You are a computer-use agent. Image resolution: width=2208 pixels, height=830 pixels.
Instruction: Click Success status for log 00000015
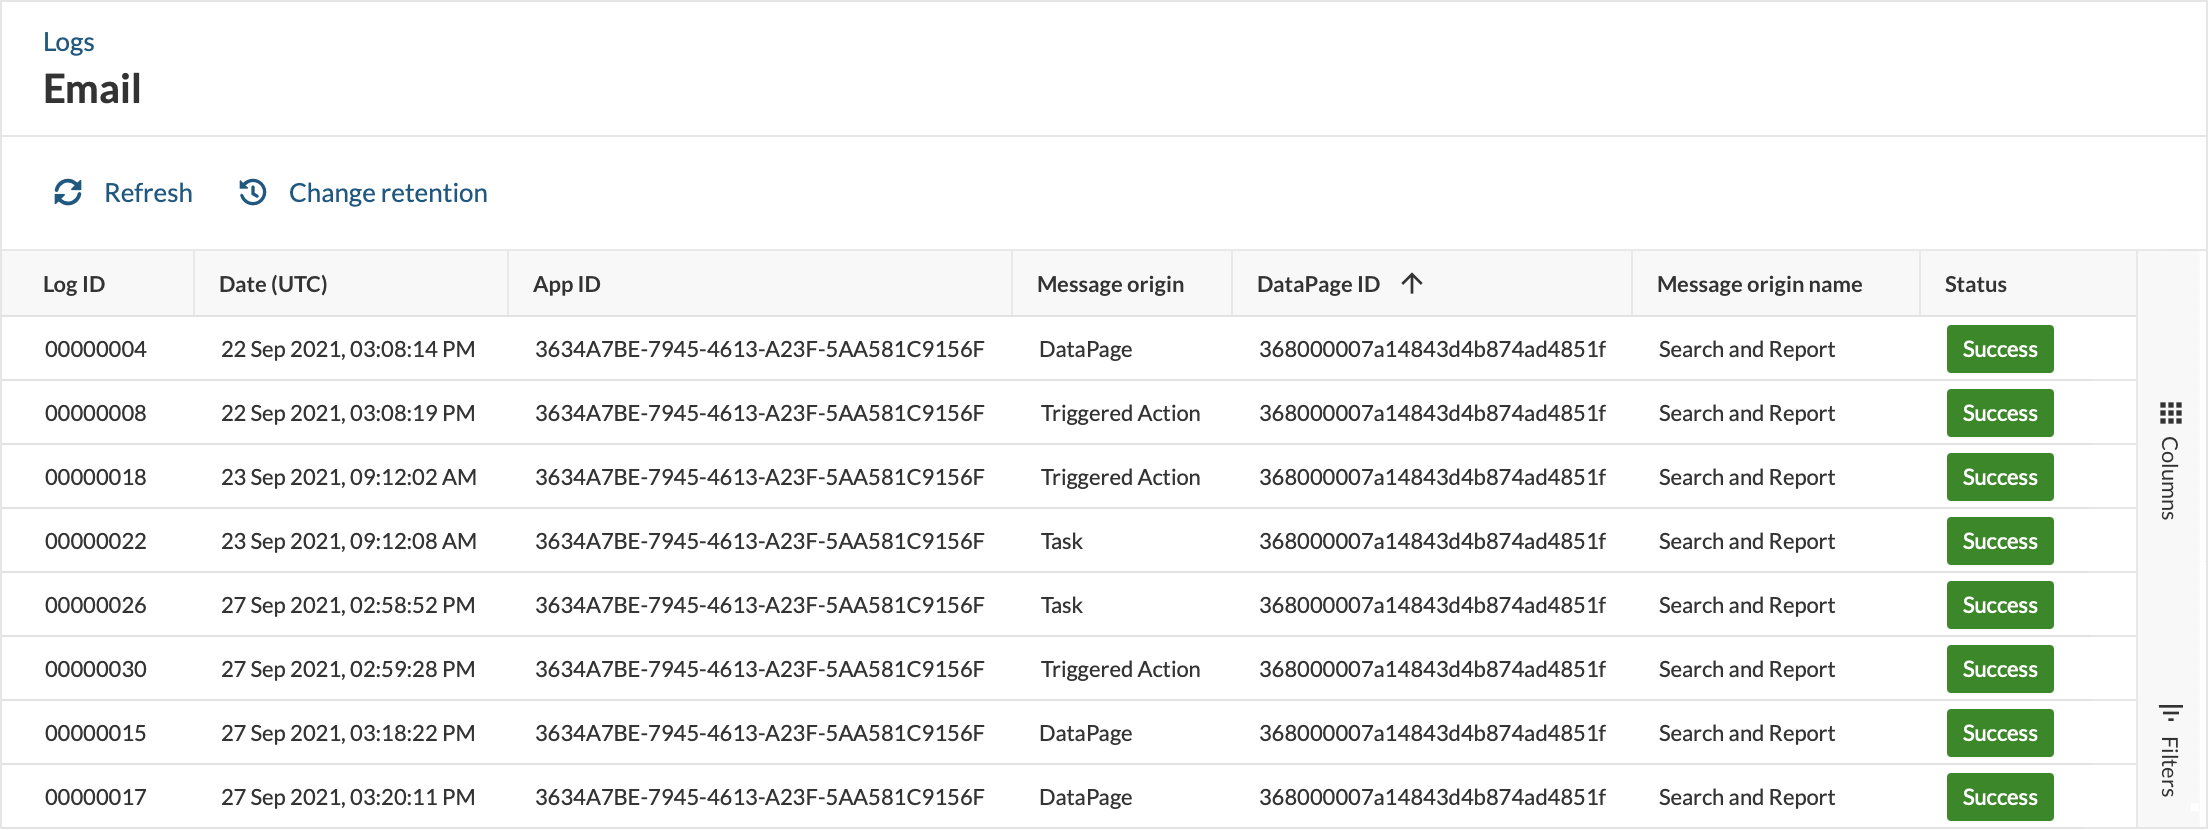(2000, 733)
